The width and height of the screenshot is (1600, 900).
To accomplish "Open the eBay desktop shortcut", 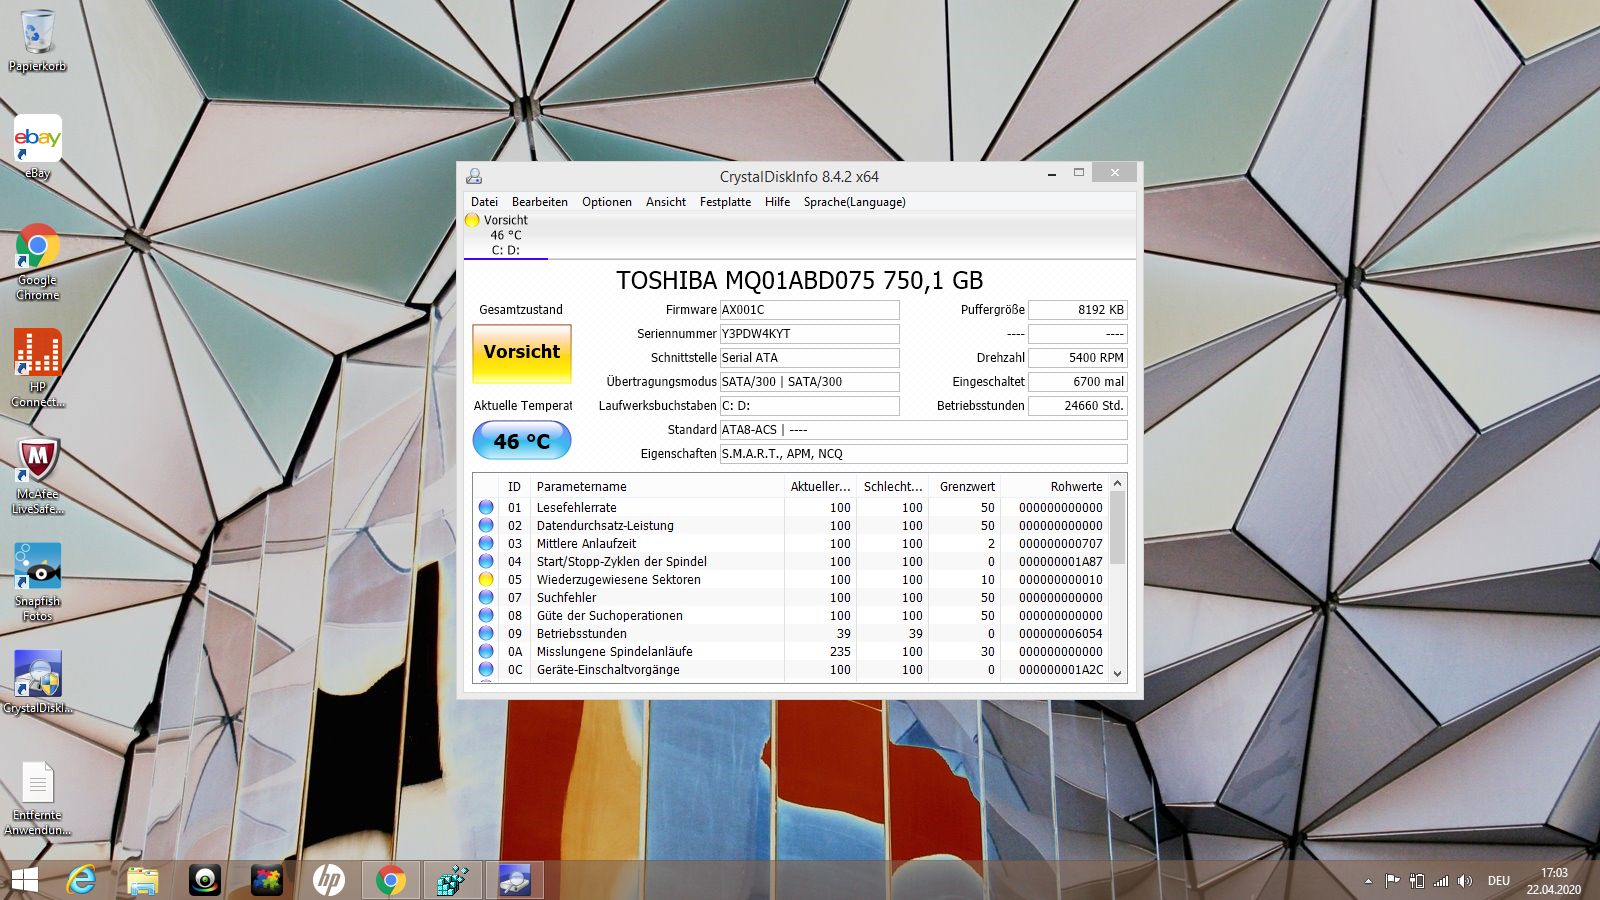I will pos(37,147).
